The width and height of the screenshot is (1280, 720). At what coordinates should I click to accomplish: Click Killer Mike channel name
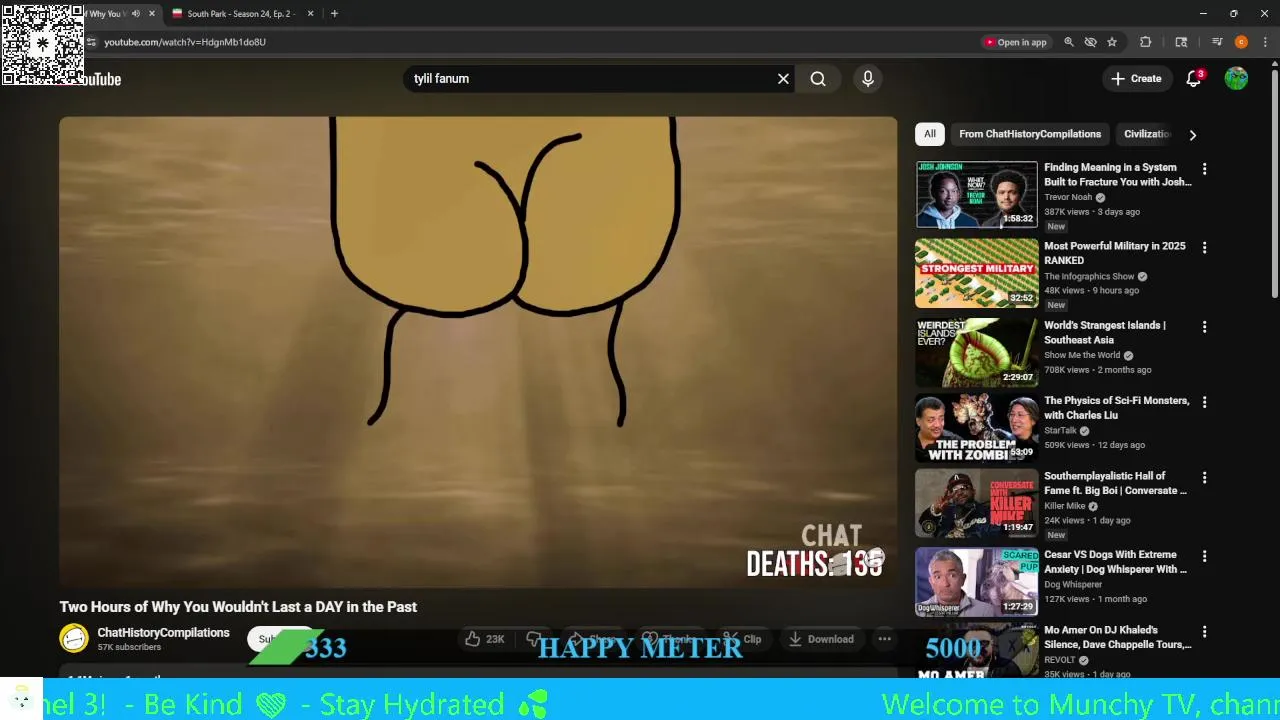coord(1065,506)
